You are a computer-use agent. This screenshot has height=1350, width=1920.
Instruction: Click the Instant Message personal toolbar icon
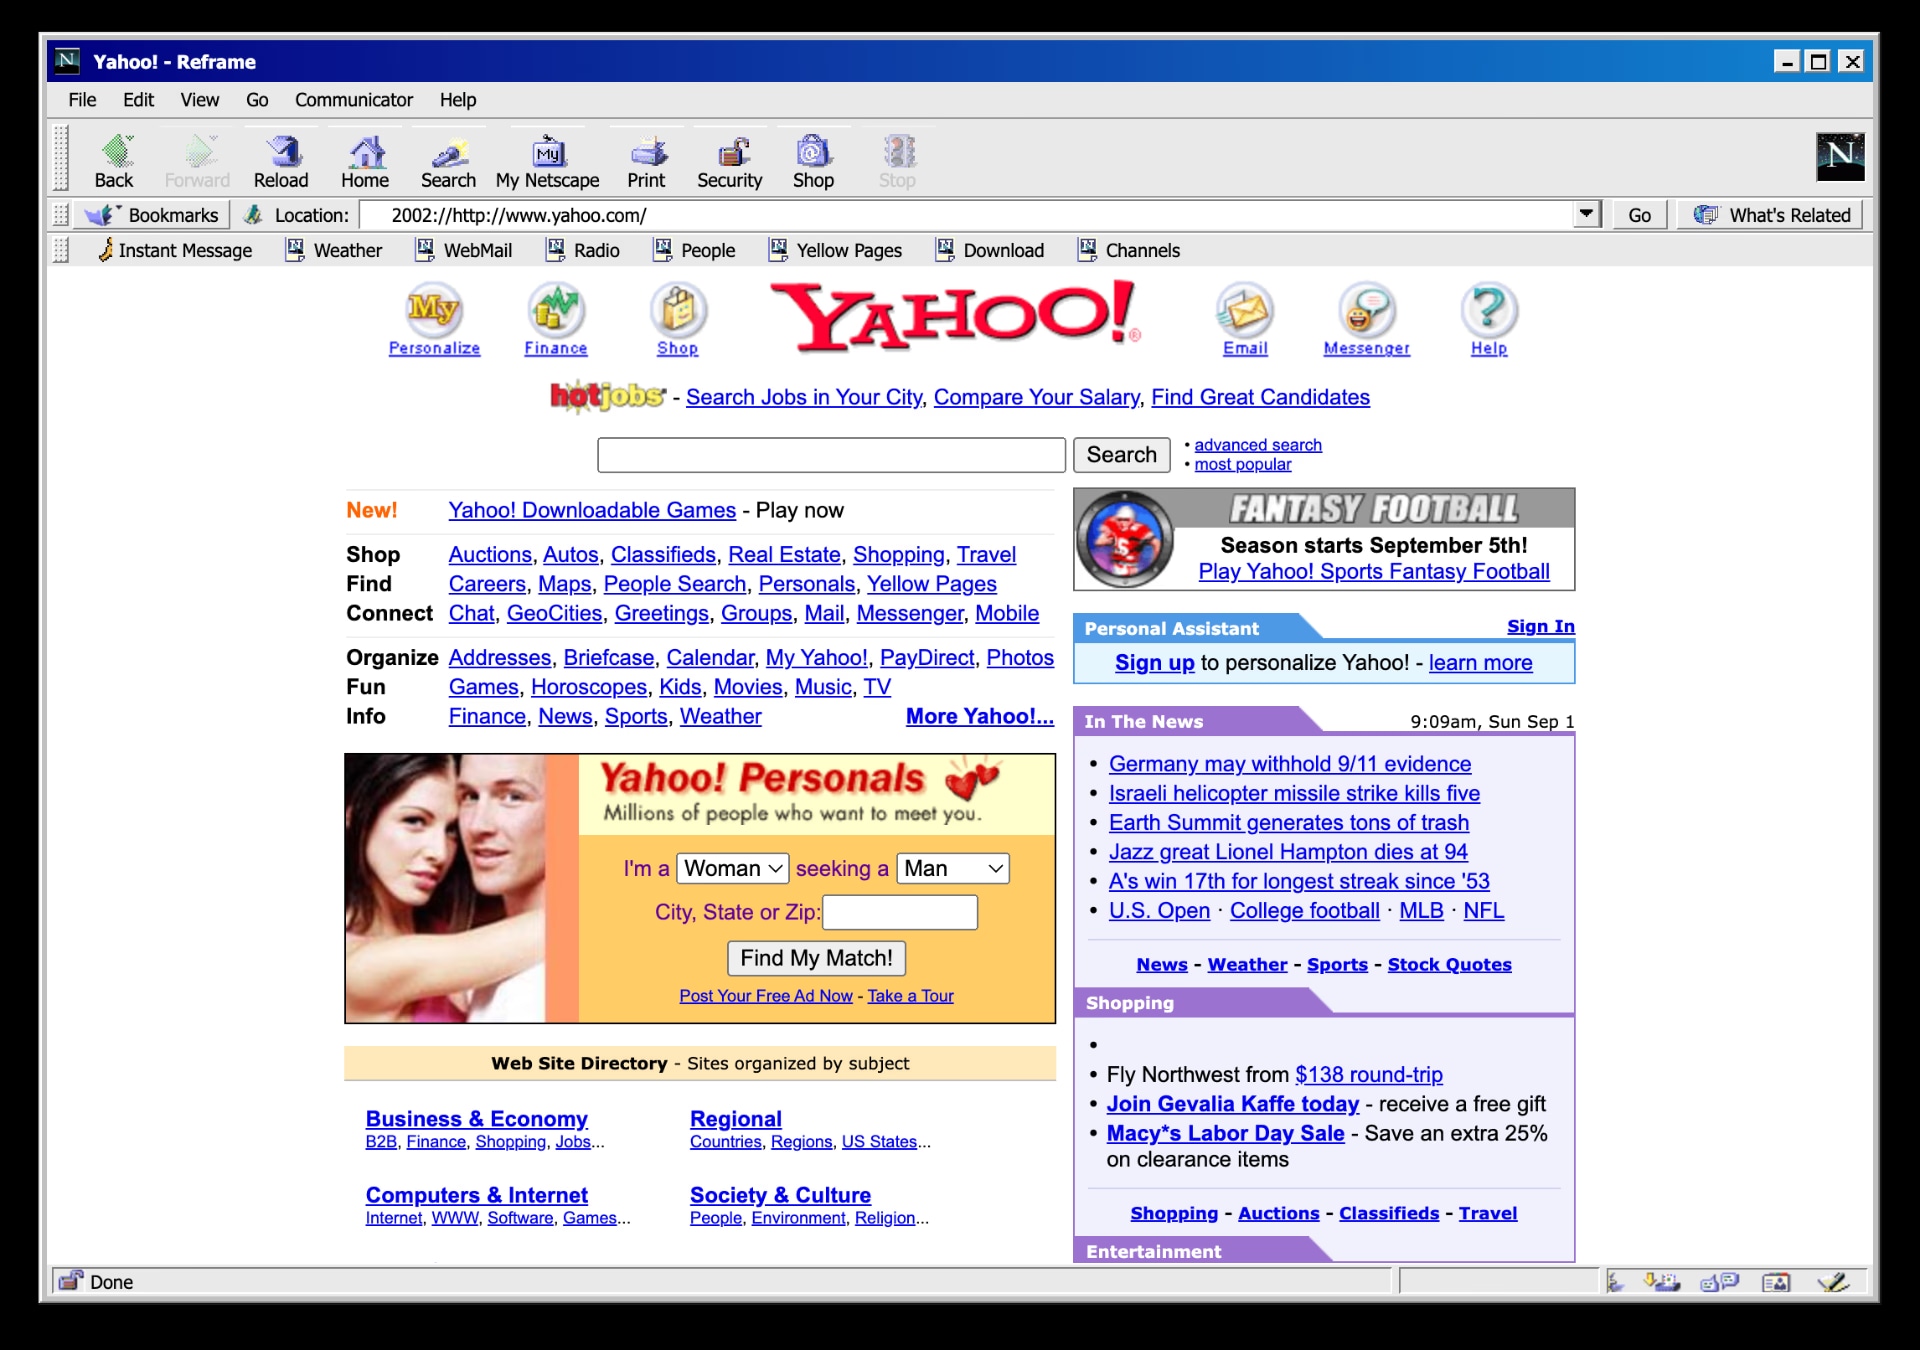point(174,250)
